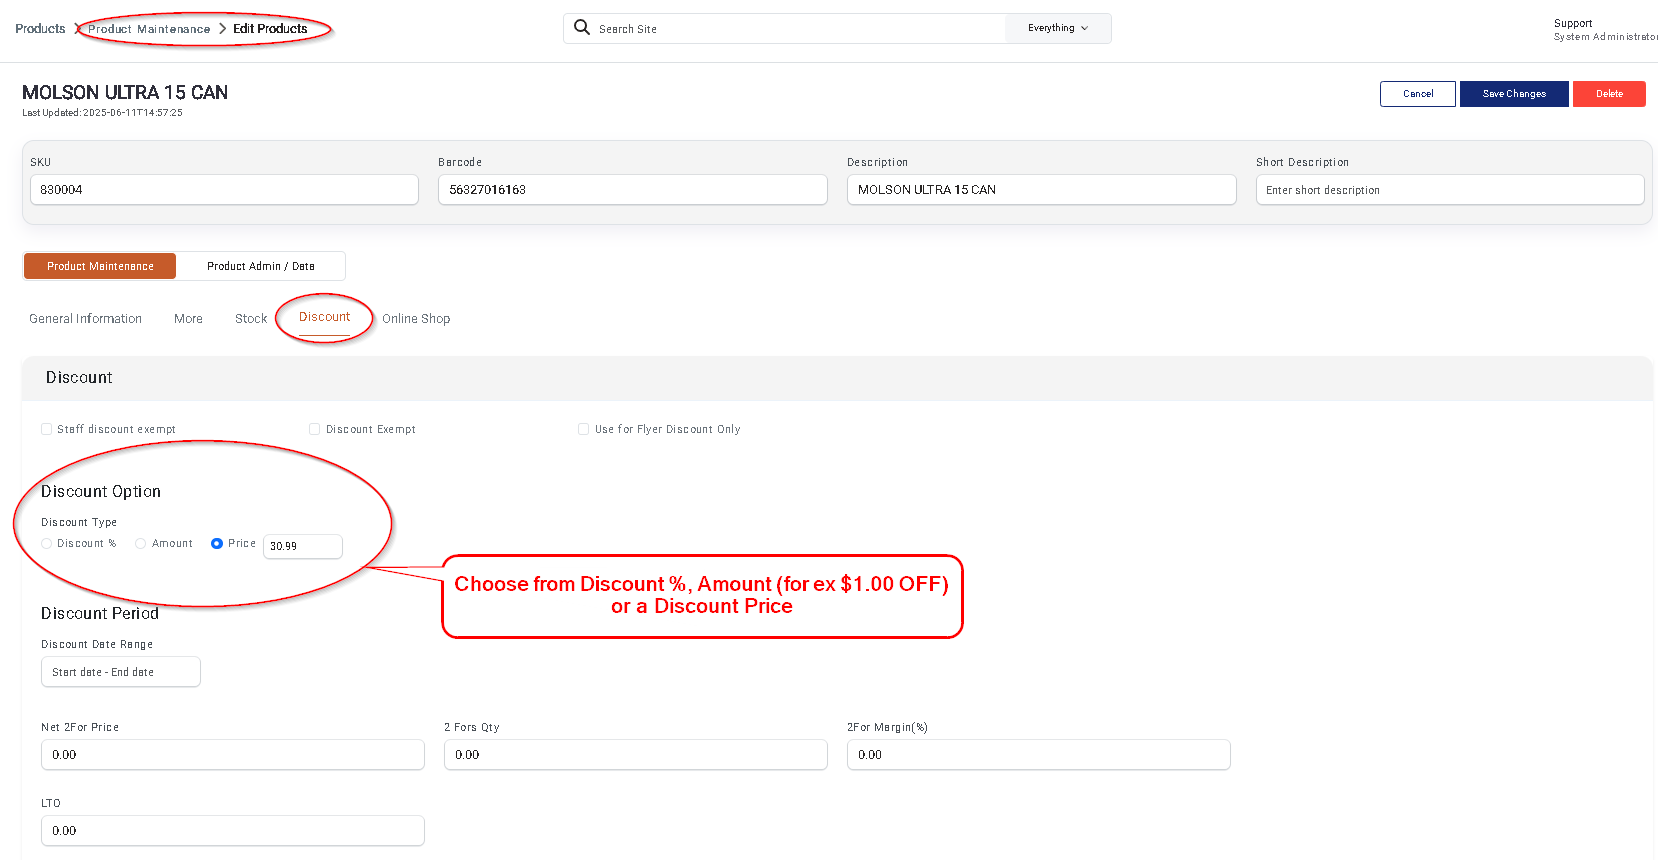Choose the Amount discount type

click(x=141, y=544)
